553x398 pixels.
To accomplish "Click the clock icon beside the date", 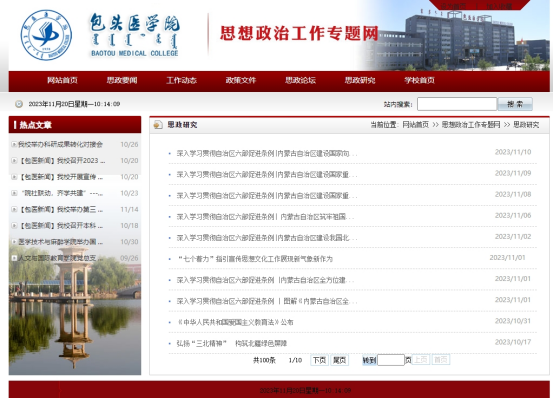I will [x=19, y=104].
